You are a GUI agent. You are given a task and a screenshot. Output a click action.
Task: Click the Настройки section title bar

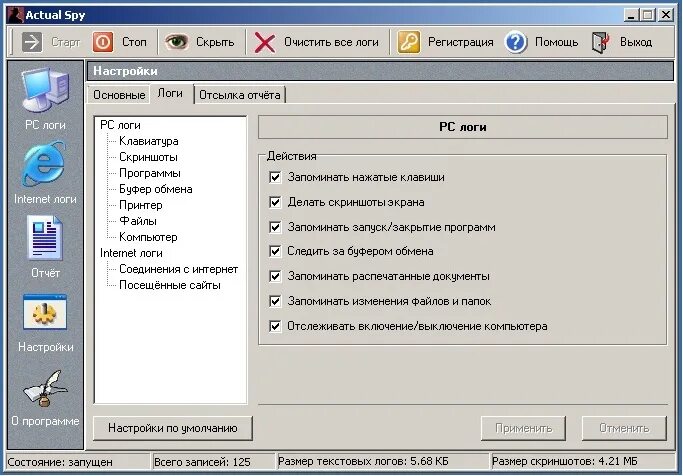tap(380, 71)
